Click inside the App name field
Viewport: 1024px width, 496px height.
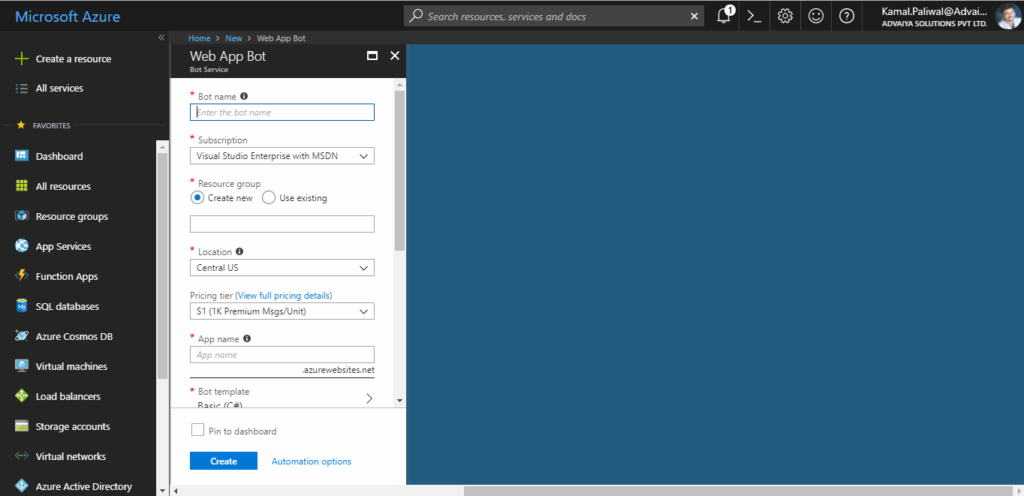point(282,354)
